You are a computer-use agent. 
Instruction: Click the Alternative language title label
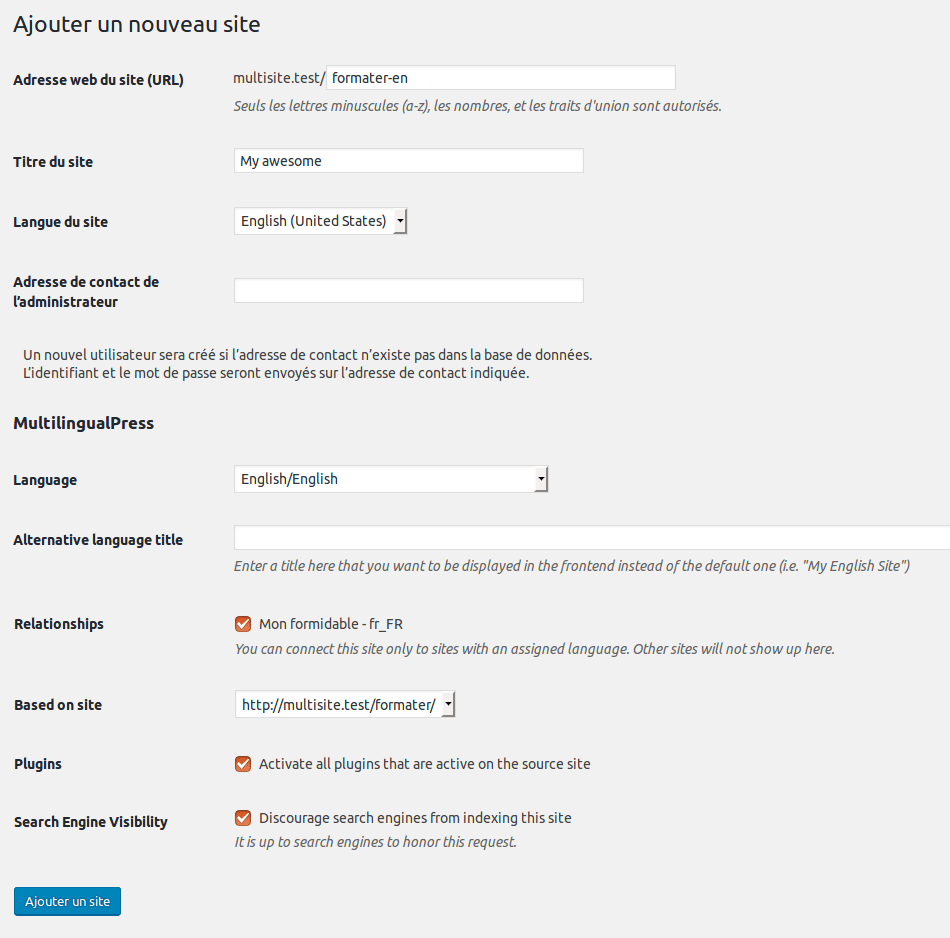tap(98, 540)
